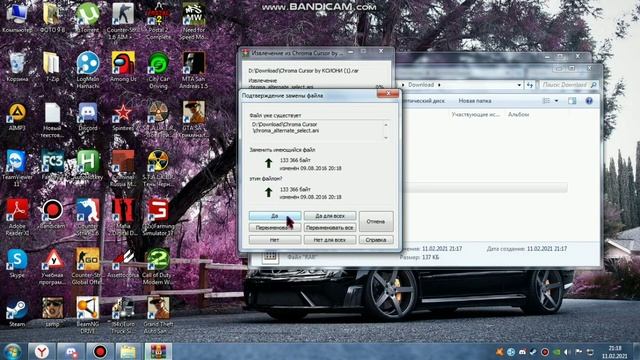Click the Участвующие ис... column header
The height and width of the screenshot is (360, 640).
click(x=476, y=115)
